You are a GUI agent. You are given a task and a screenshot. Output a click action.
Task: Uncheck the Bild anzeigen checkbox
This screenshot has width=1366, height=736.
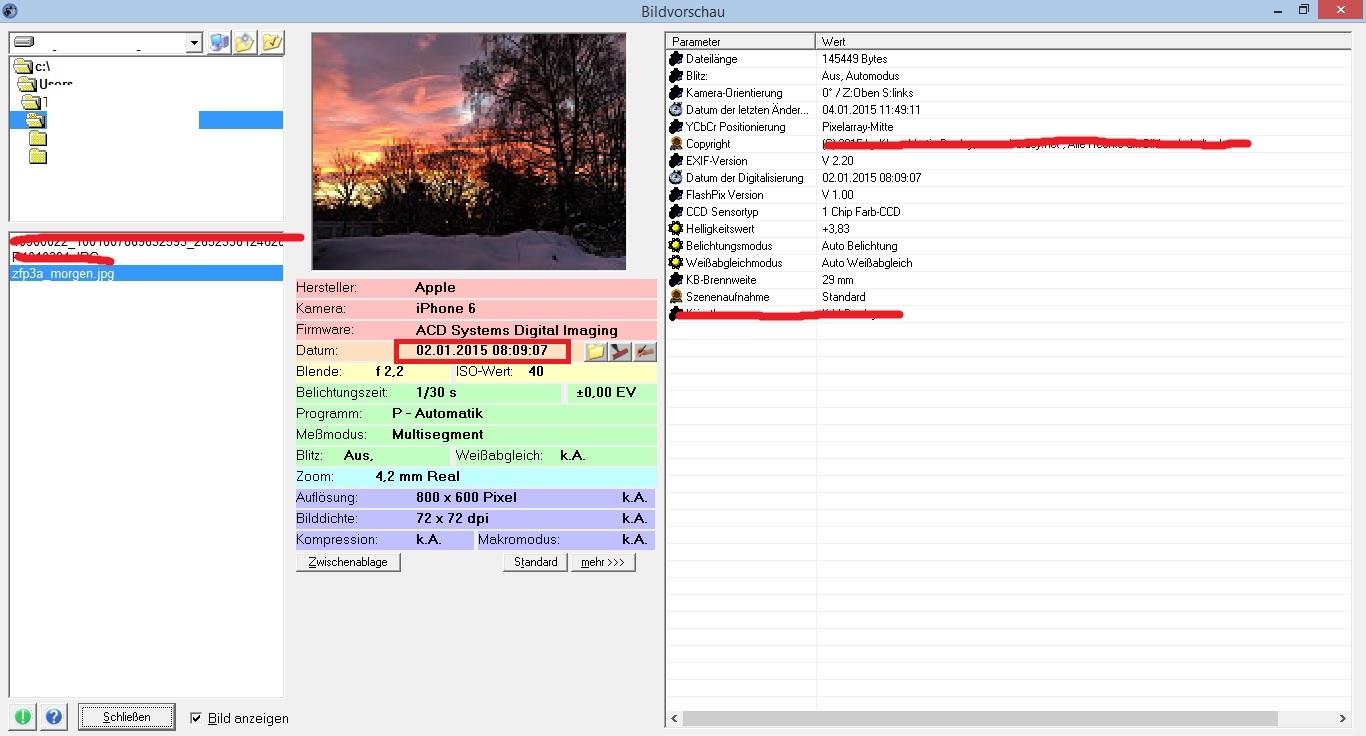pyautogui.click(x=196, y=718)
